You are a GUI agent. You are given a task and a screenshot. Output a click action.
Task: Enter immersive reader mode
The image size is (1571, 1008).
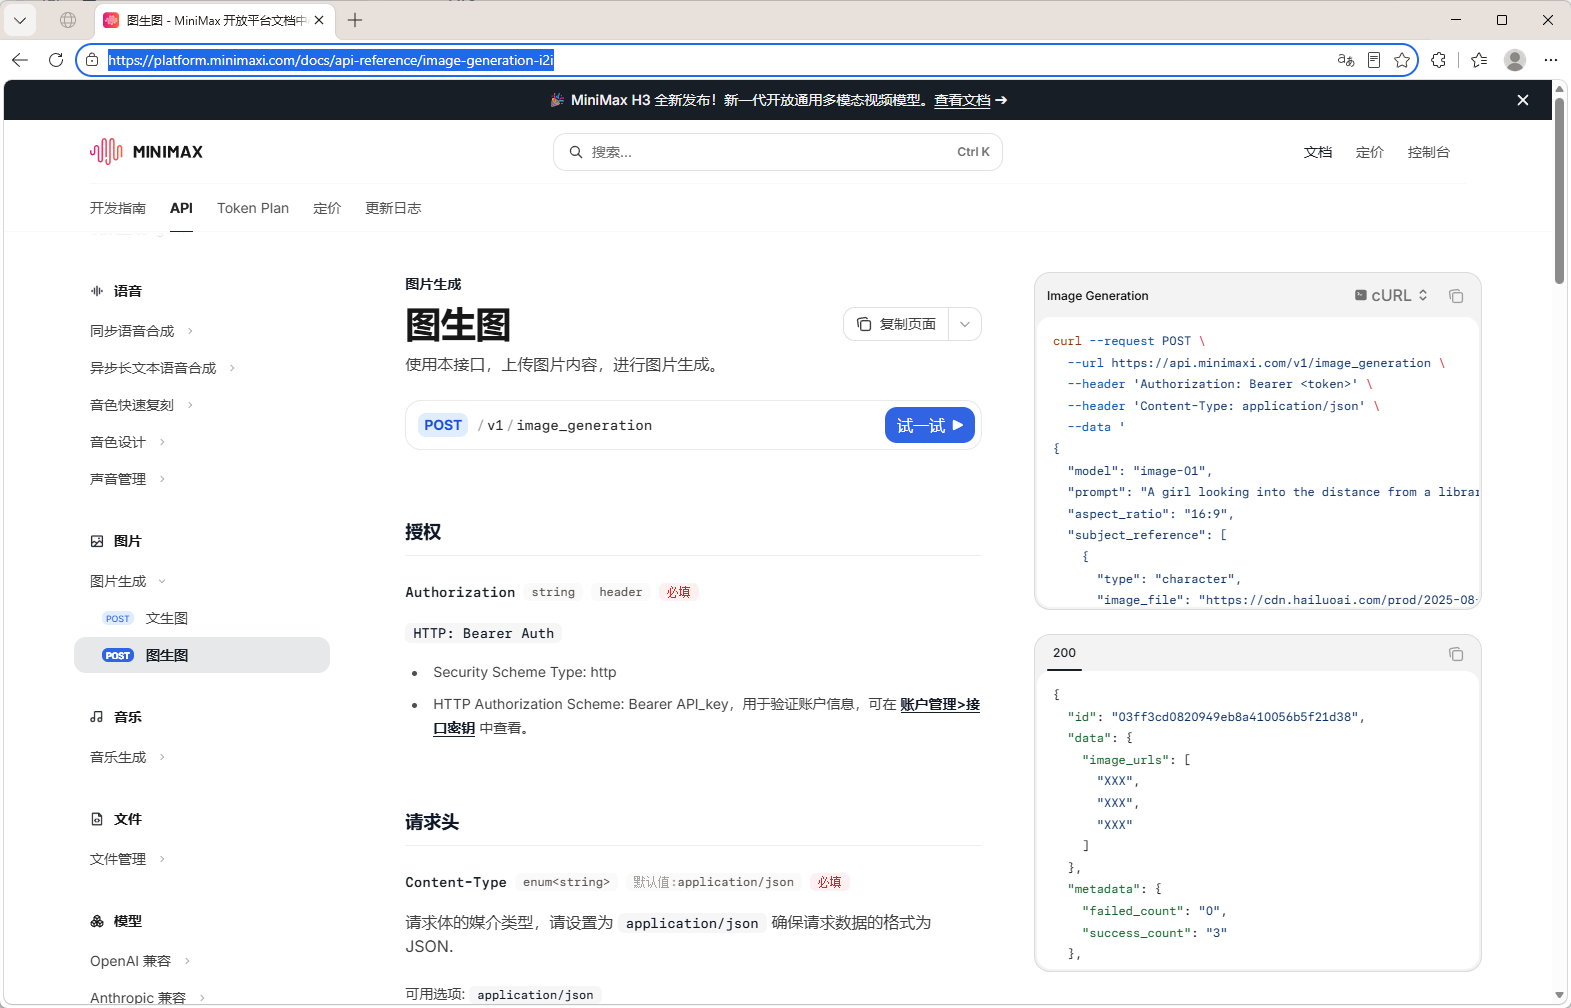1374,60
